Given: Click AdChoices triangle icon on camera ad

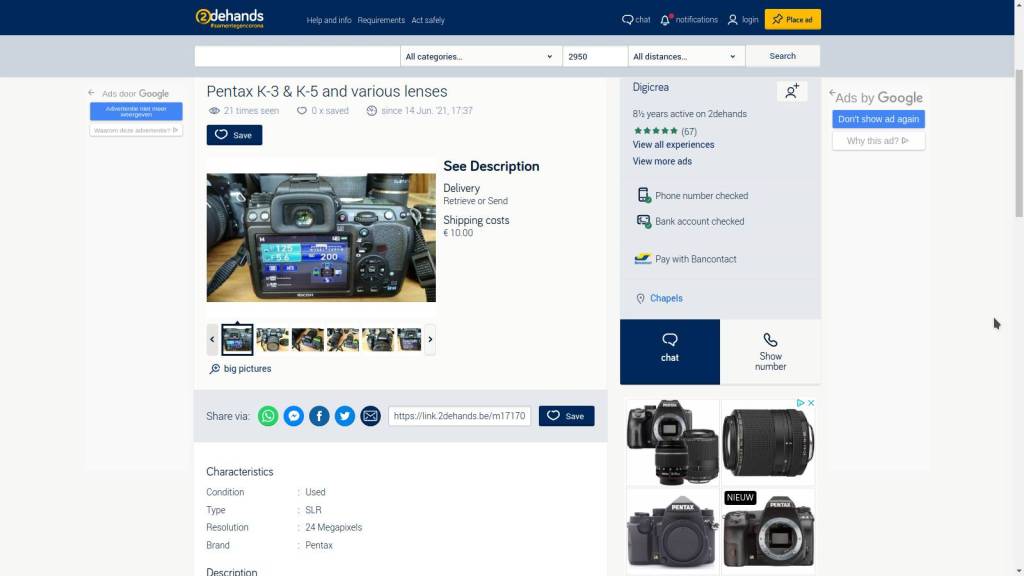Looking at the screenshot, I should [x=800, y=403].
